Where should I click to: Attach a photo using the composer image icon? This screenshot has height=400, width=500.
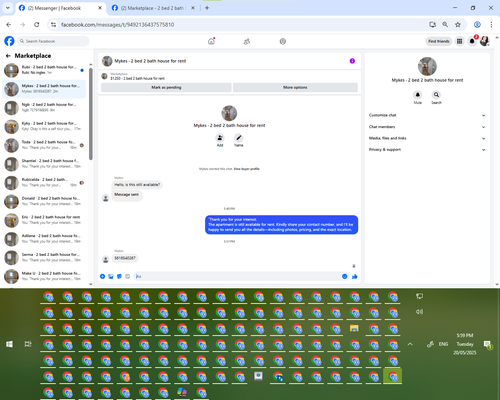click(111, 276)
